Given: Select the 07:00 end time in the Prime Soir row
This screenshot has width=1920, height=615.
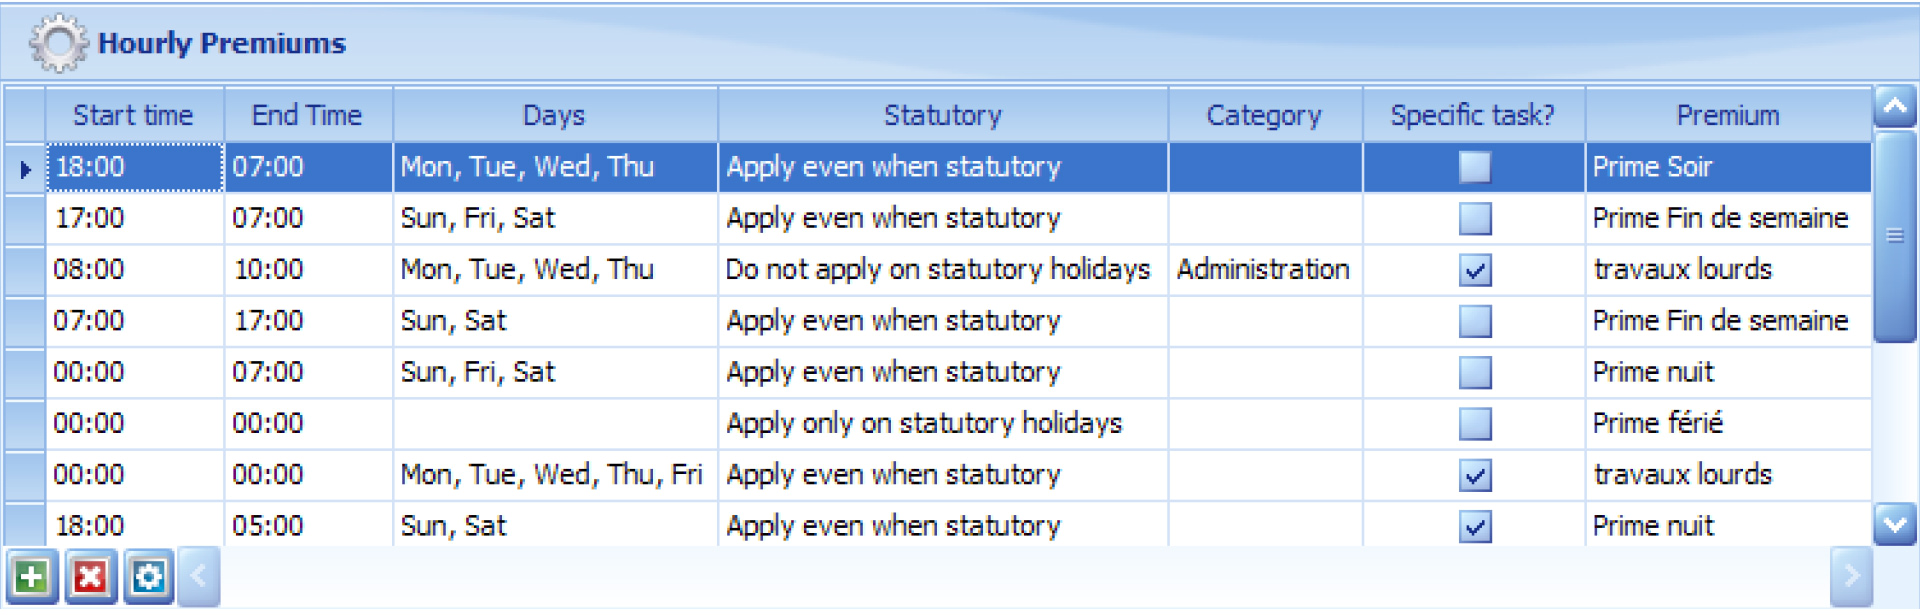Looking at the screenshot, I should pyautogui.click(x=308, y=167).
